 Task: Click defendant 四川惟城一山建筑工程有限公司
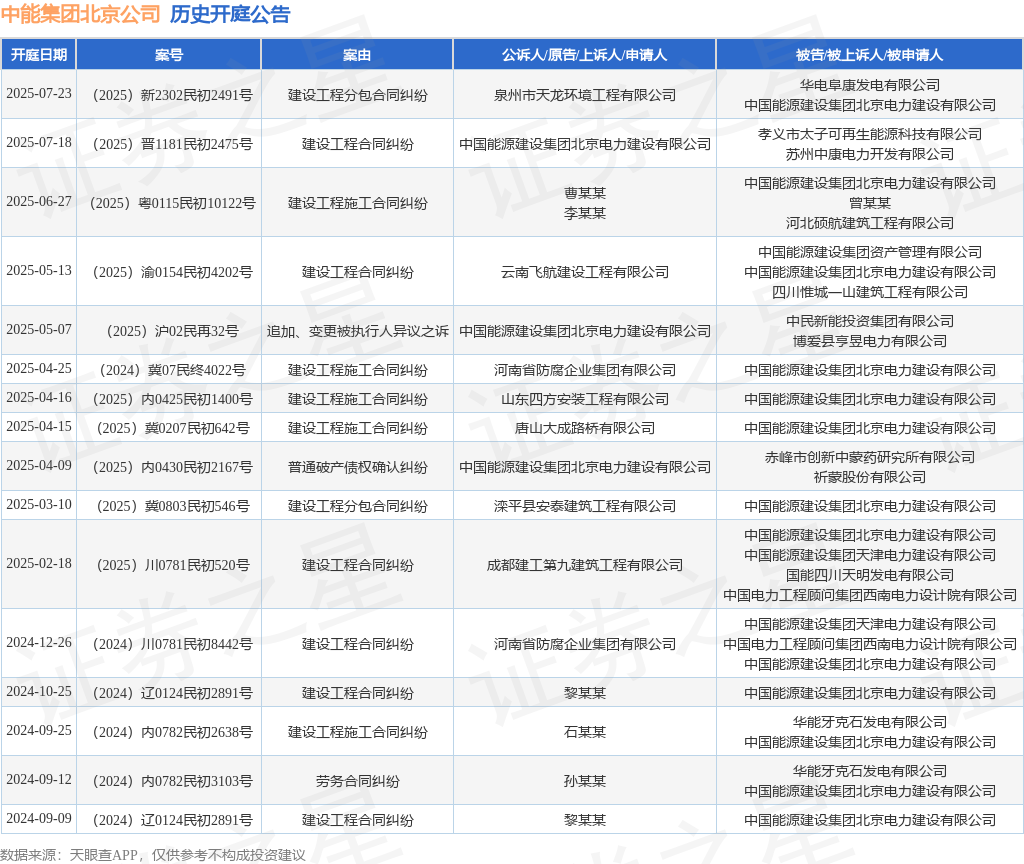870,292
